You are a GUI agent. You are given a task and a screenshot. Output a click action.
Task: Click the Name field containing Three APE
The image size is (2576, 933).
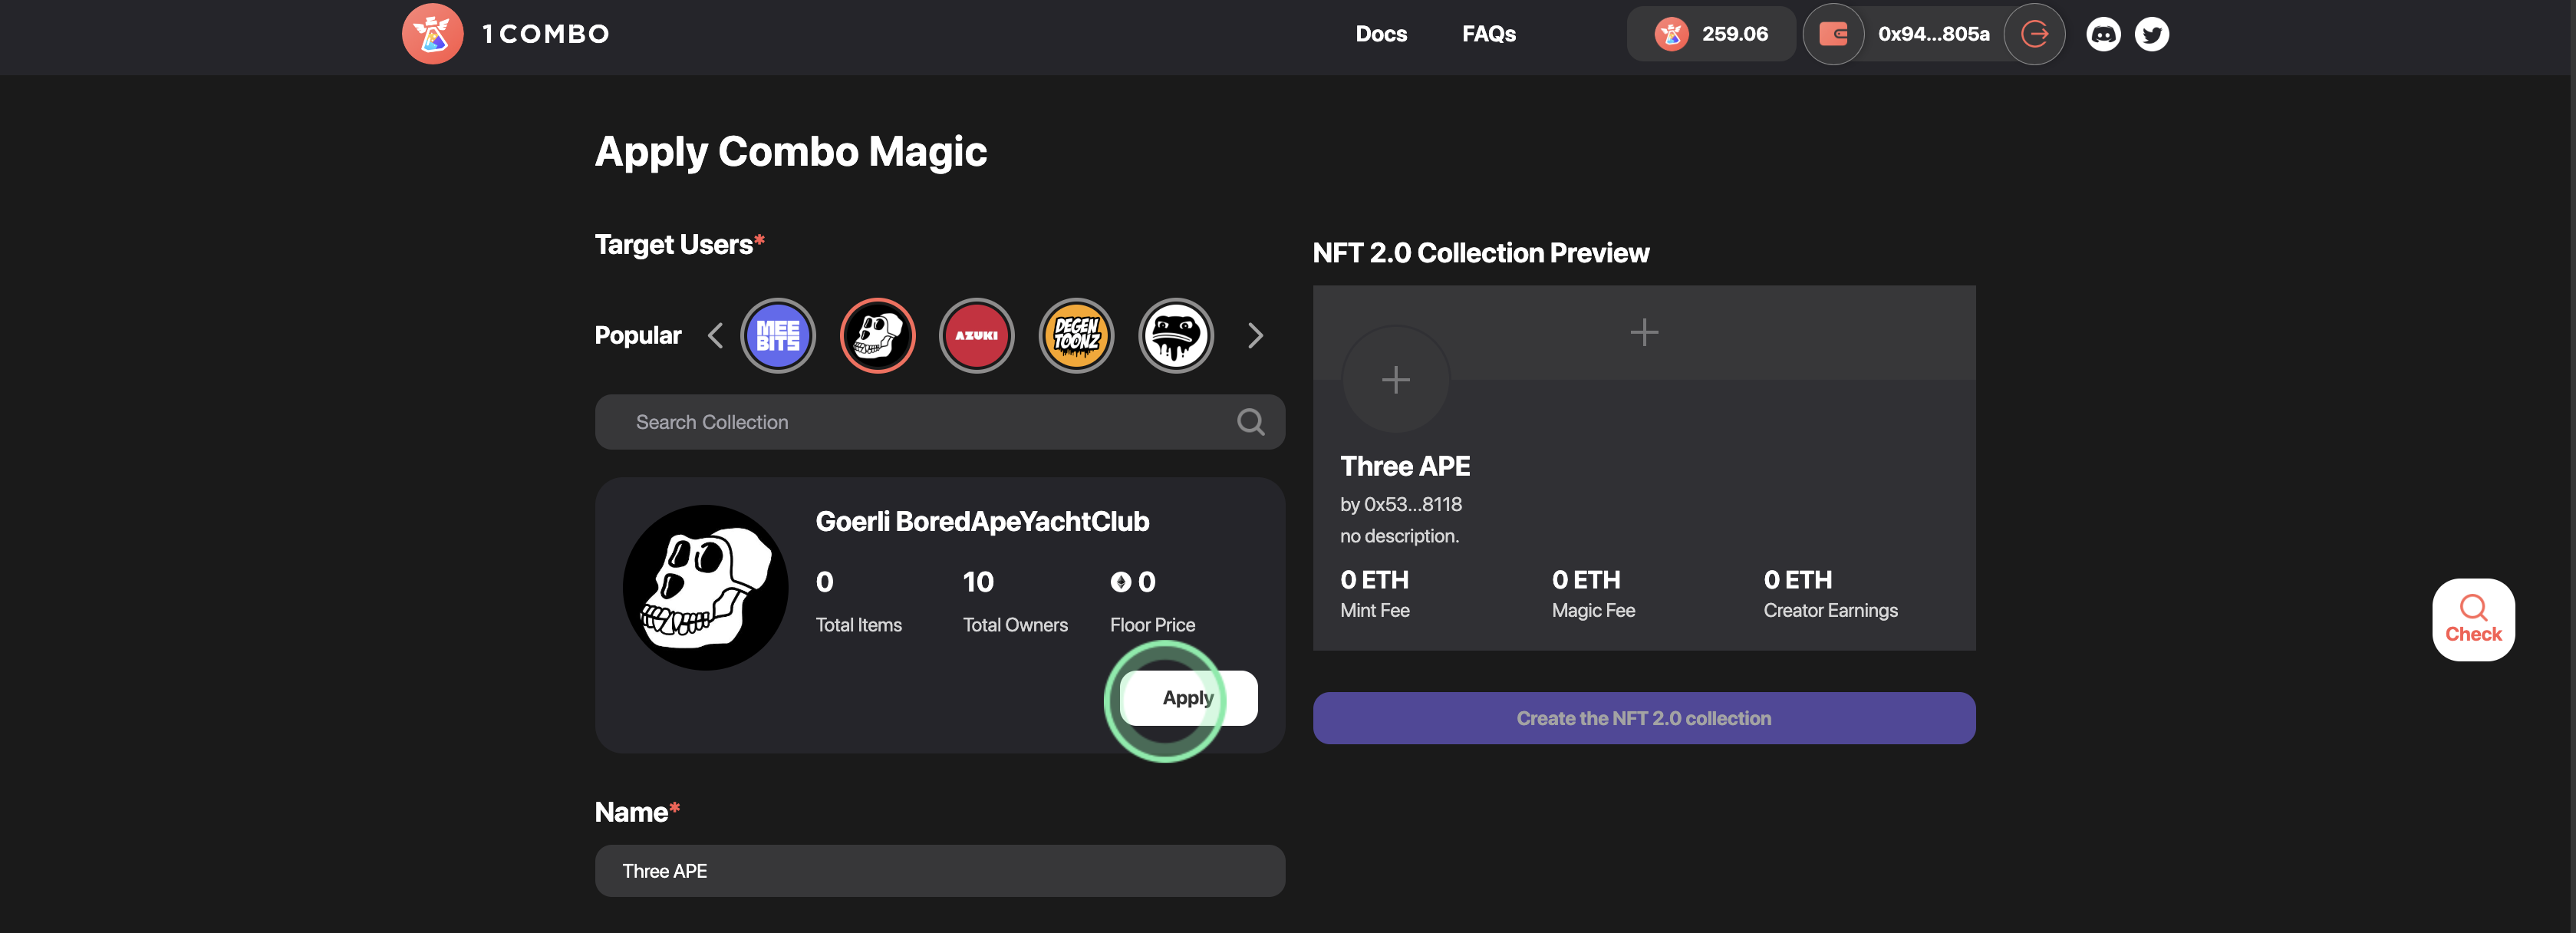pyautogui.click(x=939, y=871)
